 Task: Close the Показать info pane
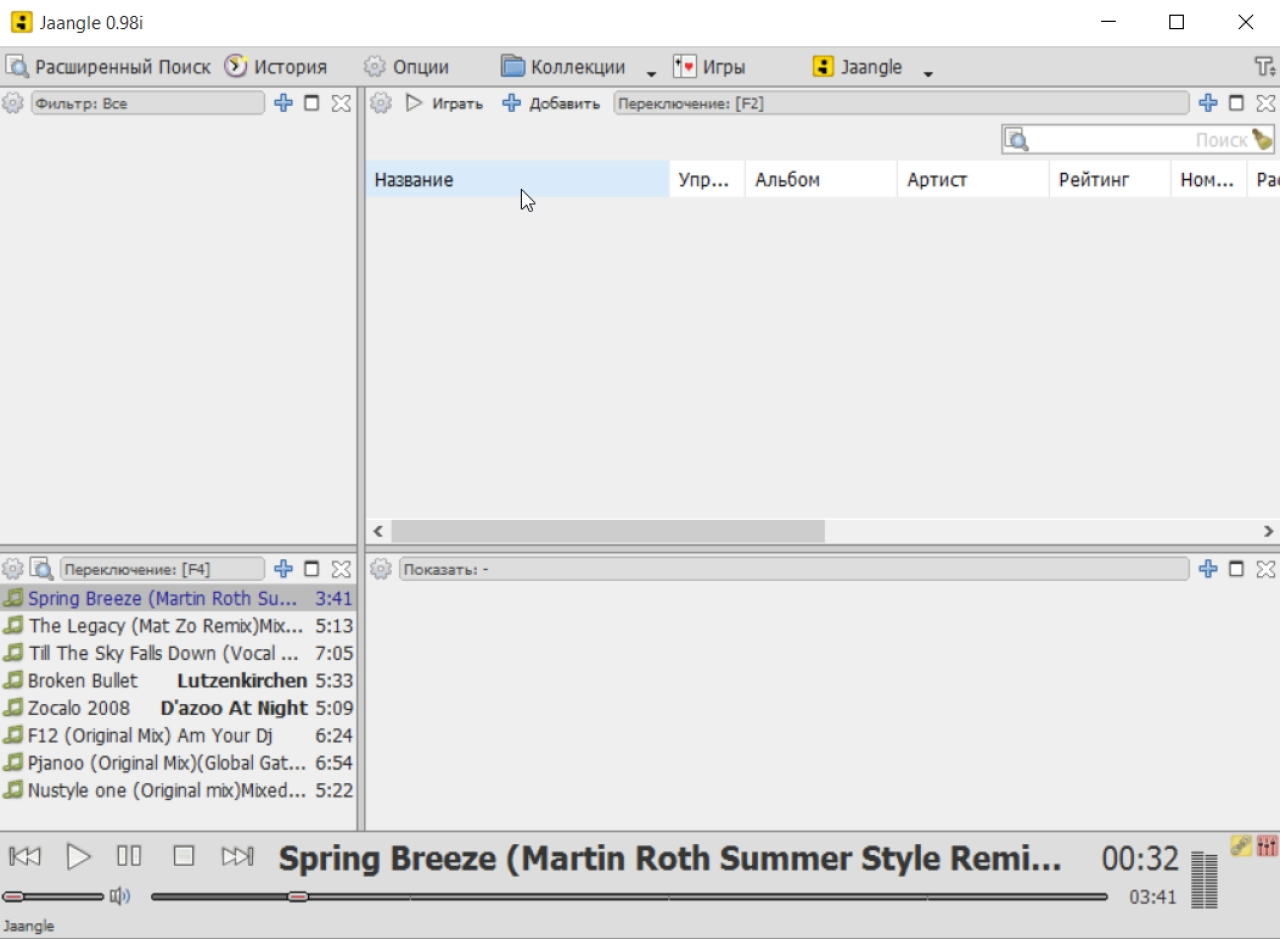[x=1265, y=569]
